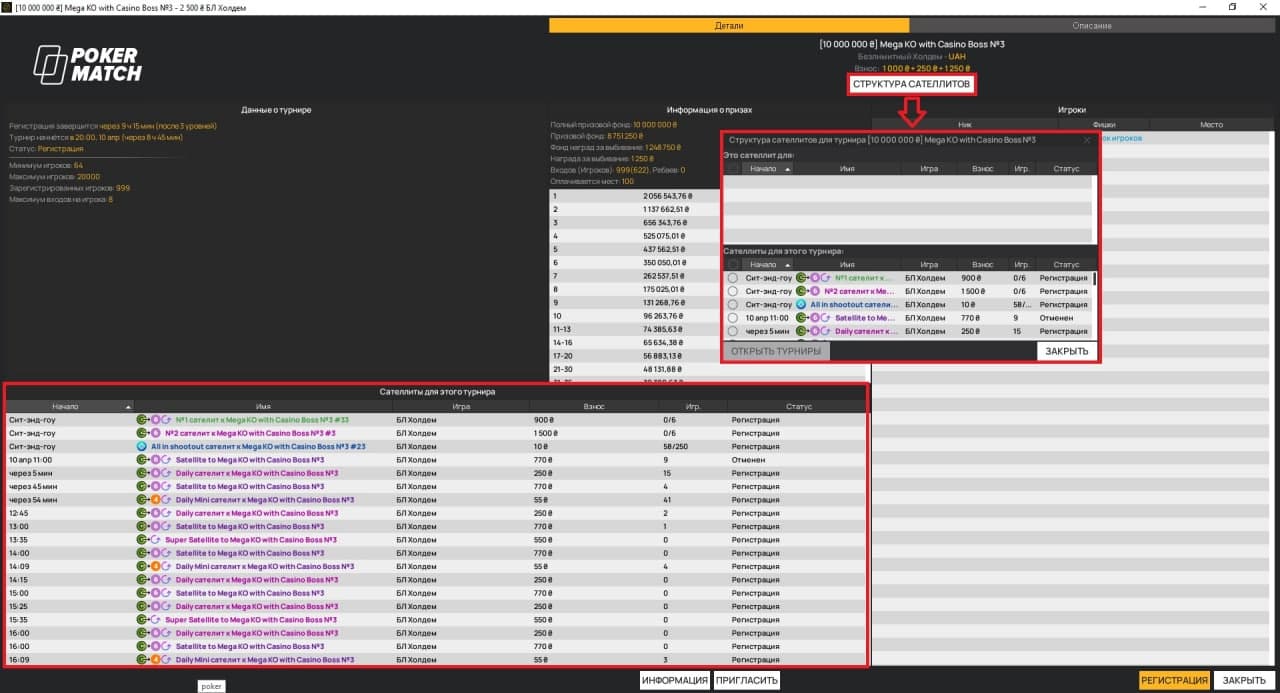Click the orange icon in the 16:09 Daily Mini row
This screenshot has width=1280, height=693.
click(x=155, y=660)
